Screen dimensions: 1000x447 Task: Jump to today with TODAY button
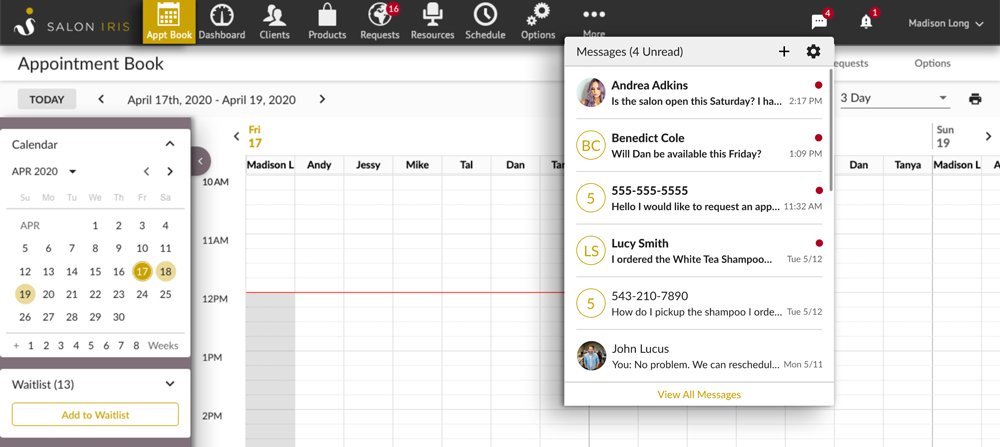pos(47,99)
